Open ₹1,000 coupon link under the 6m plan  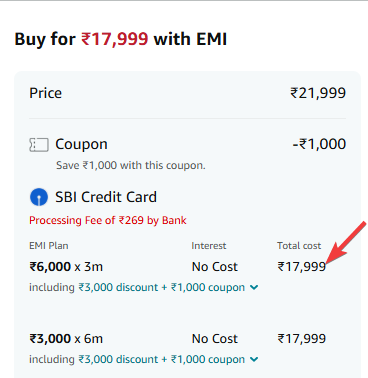tap(208, 359)
